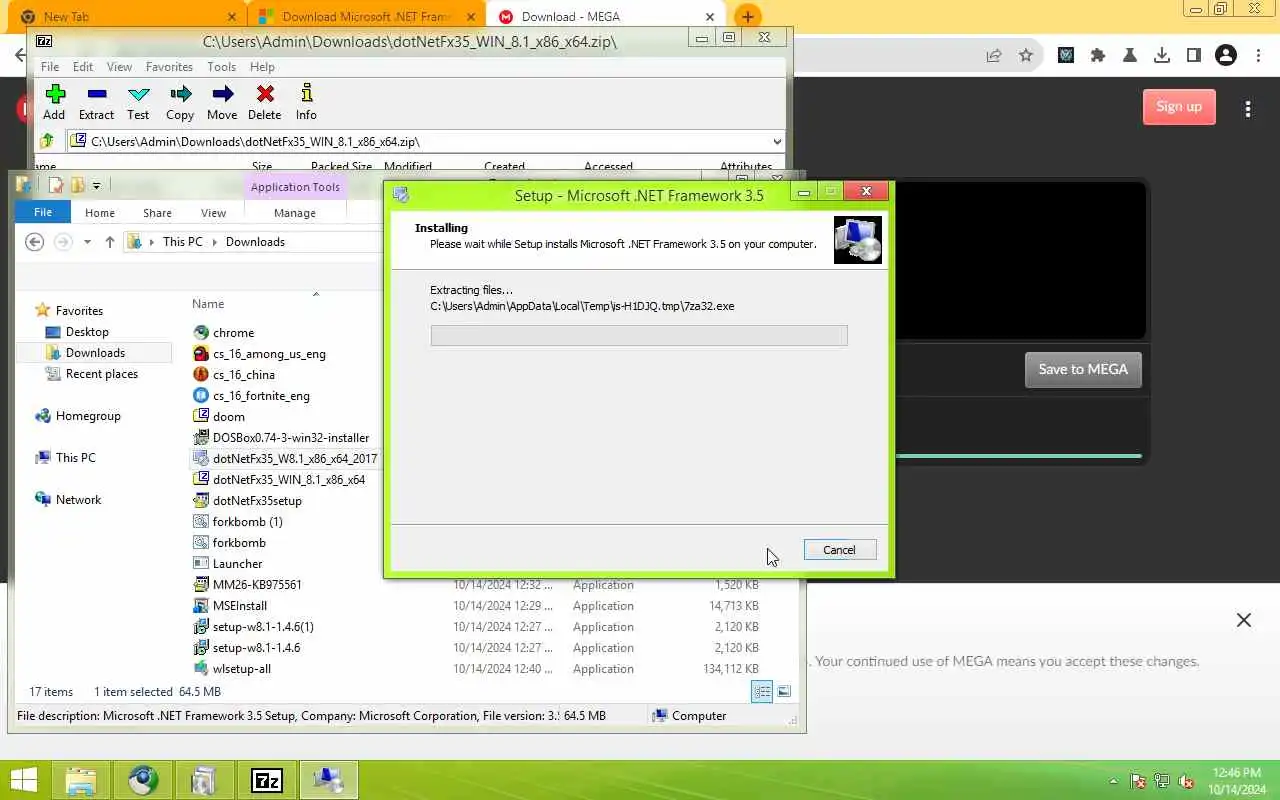1280x800 pixels.
Task: Select the dotNetFx35setup file
Action: pos(257,501)
